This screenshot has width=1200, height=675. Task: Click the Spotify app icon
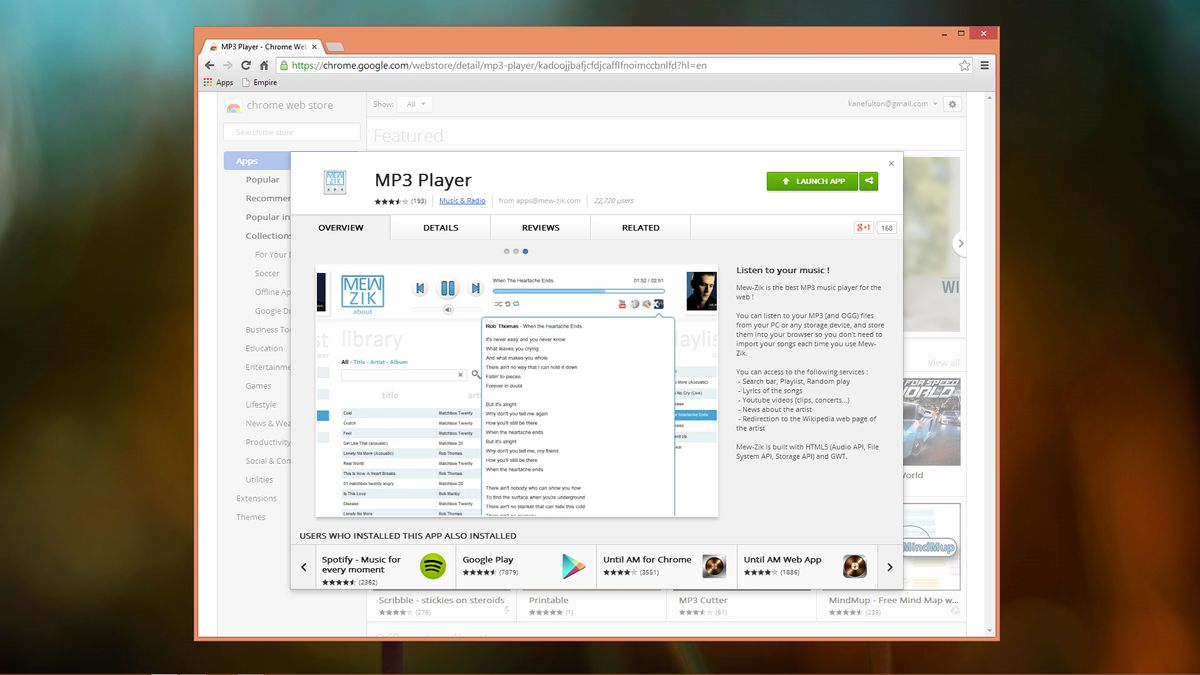tap(432, 566)
